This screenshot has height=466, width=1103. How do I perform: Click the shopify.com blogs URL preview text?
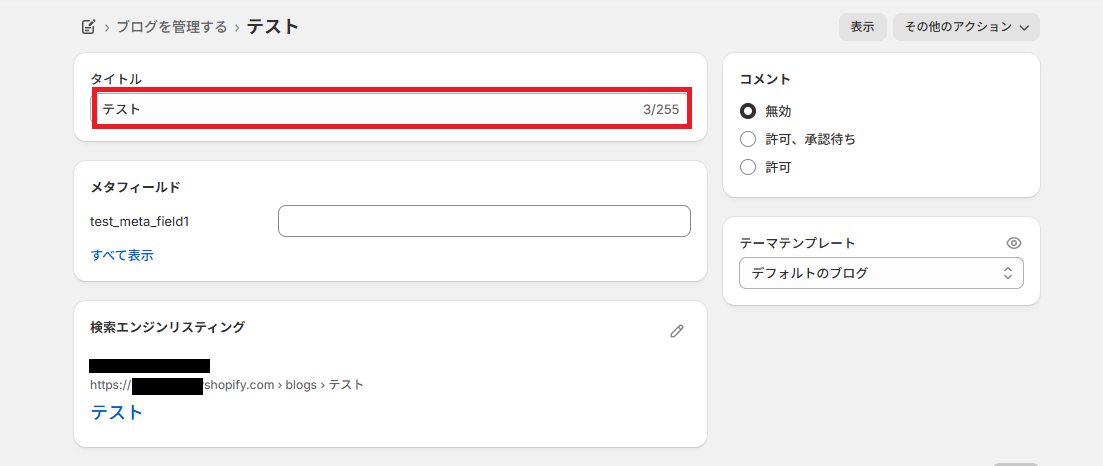[283, 385]
